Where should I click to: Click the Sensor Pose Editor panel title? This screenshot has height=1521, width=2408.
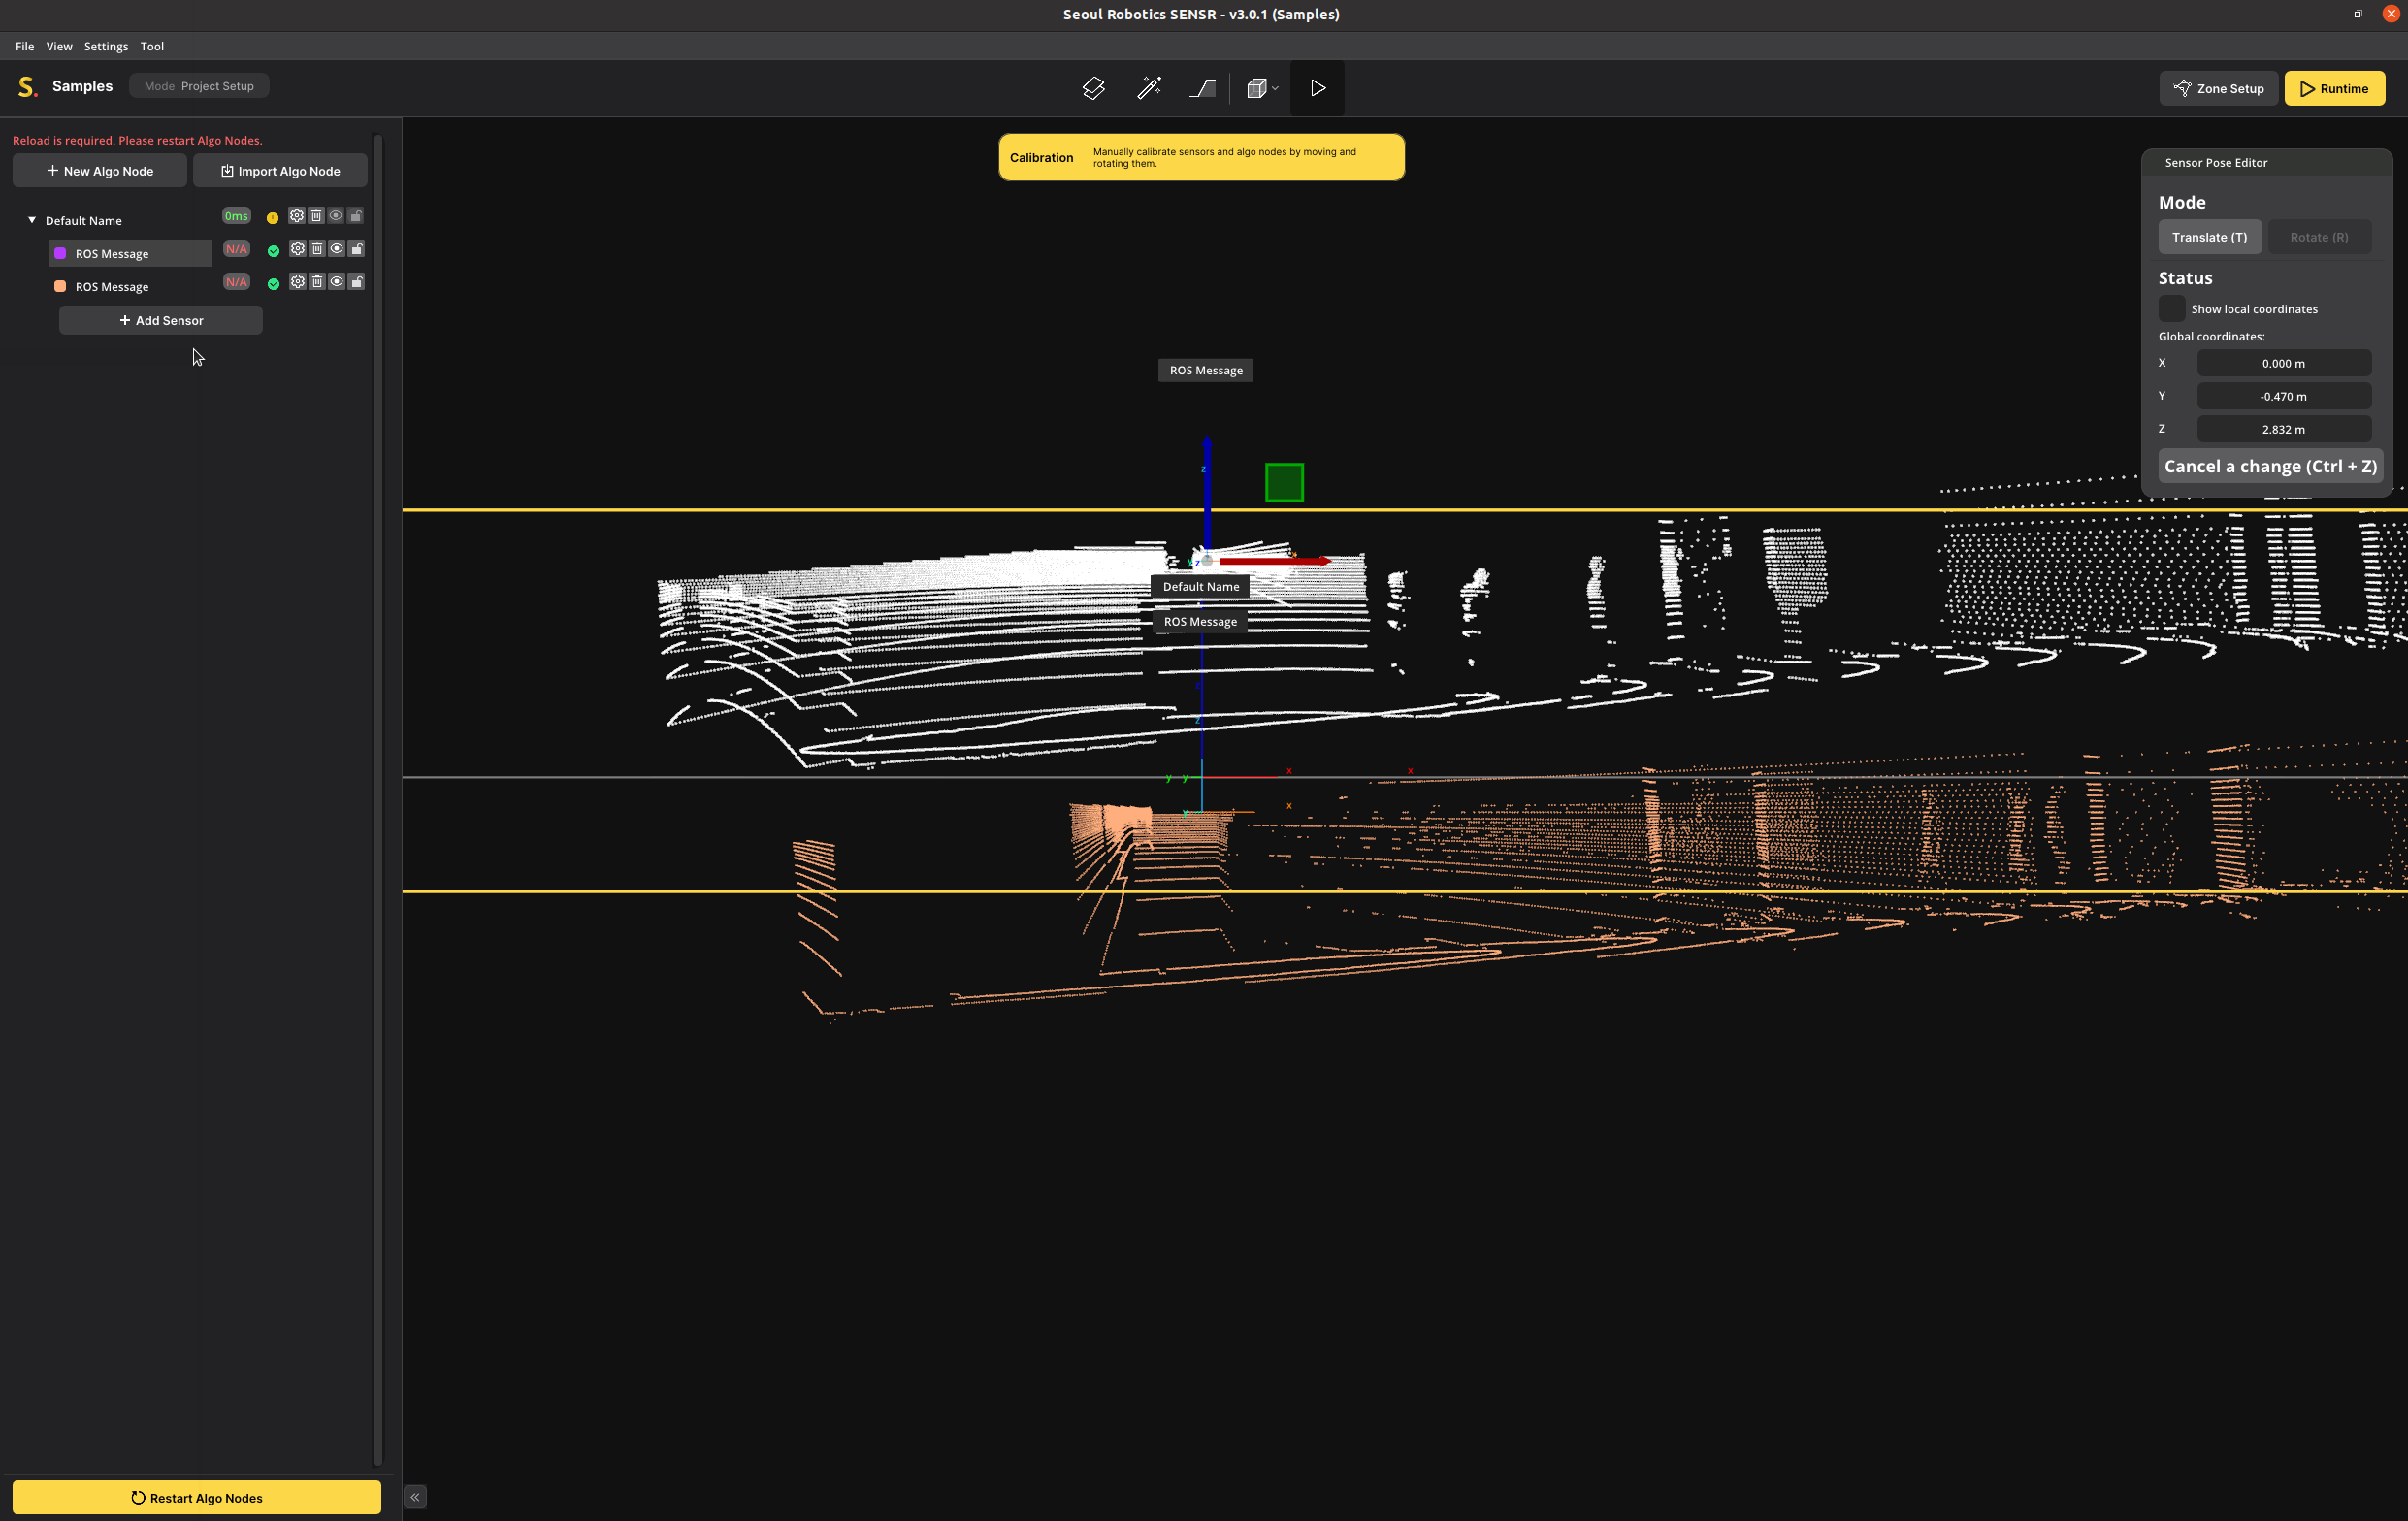pyautogui.click(x=2215, y=163)
